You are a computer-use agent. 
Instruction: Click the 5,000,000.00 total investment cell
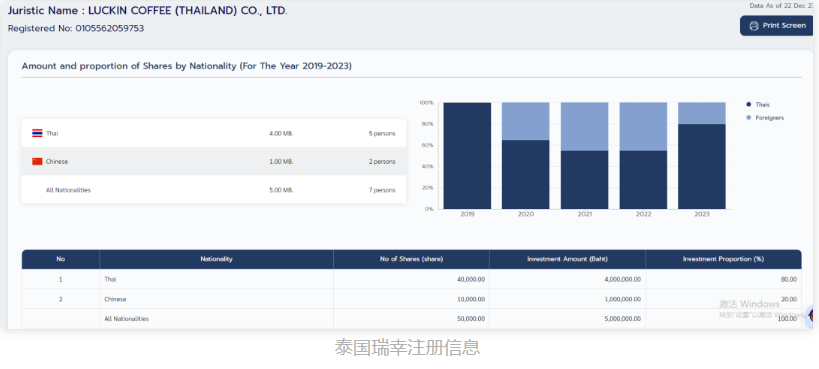[x=568, y=319]
